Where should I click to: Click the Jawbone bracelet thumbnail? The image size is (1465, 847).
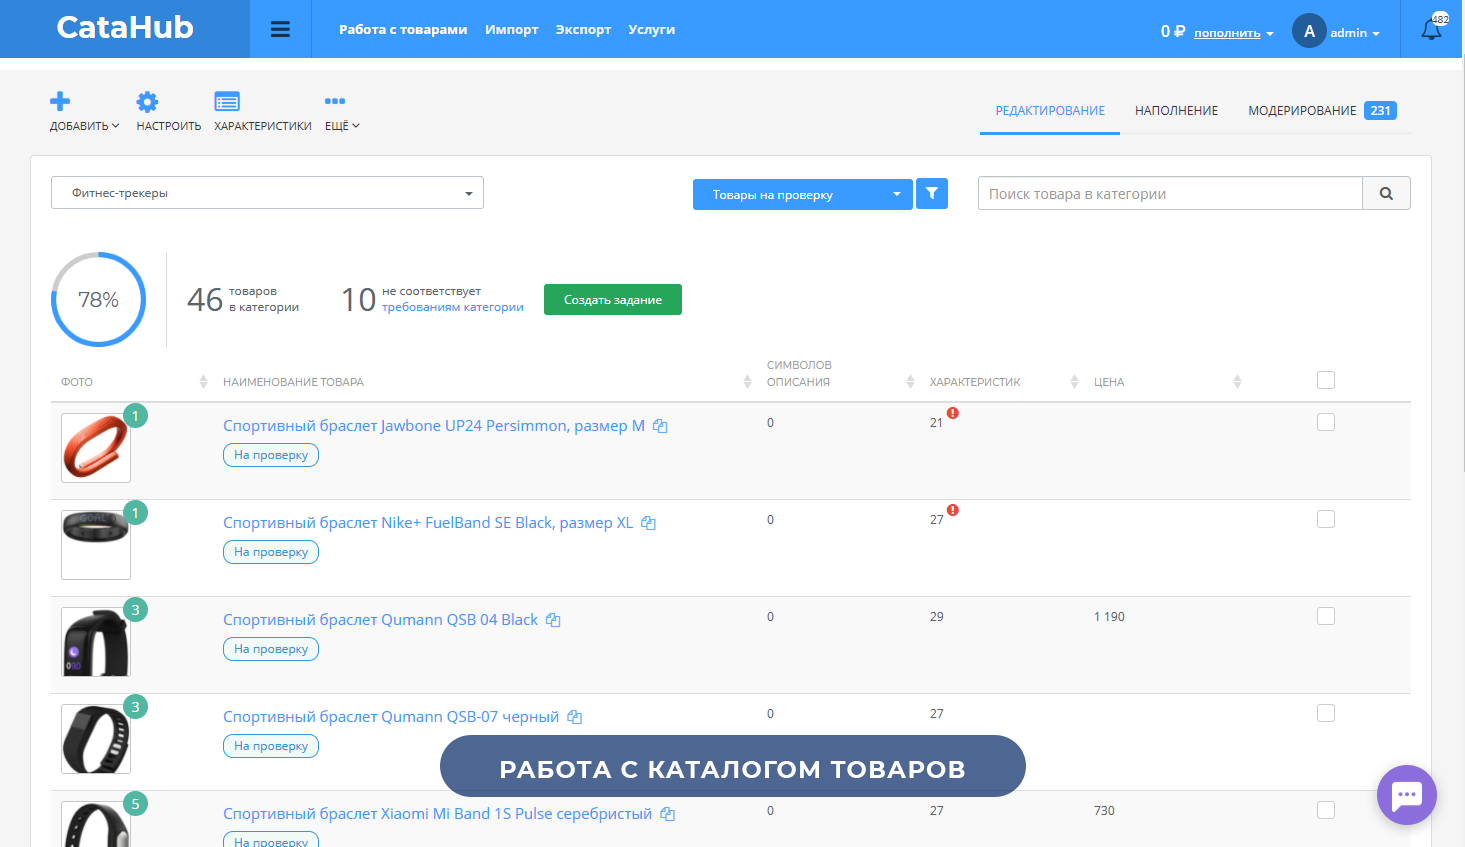coord(96,448)
